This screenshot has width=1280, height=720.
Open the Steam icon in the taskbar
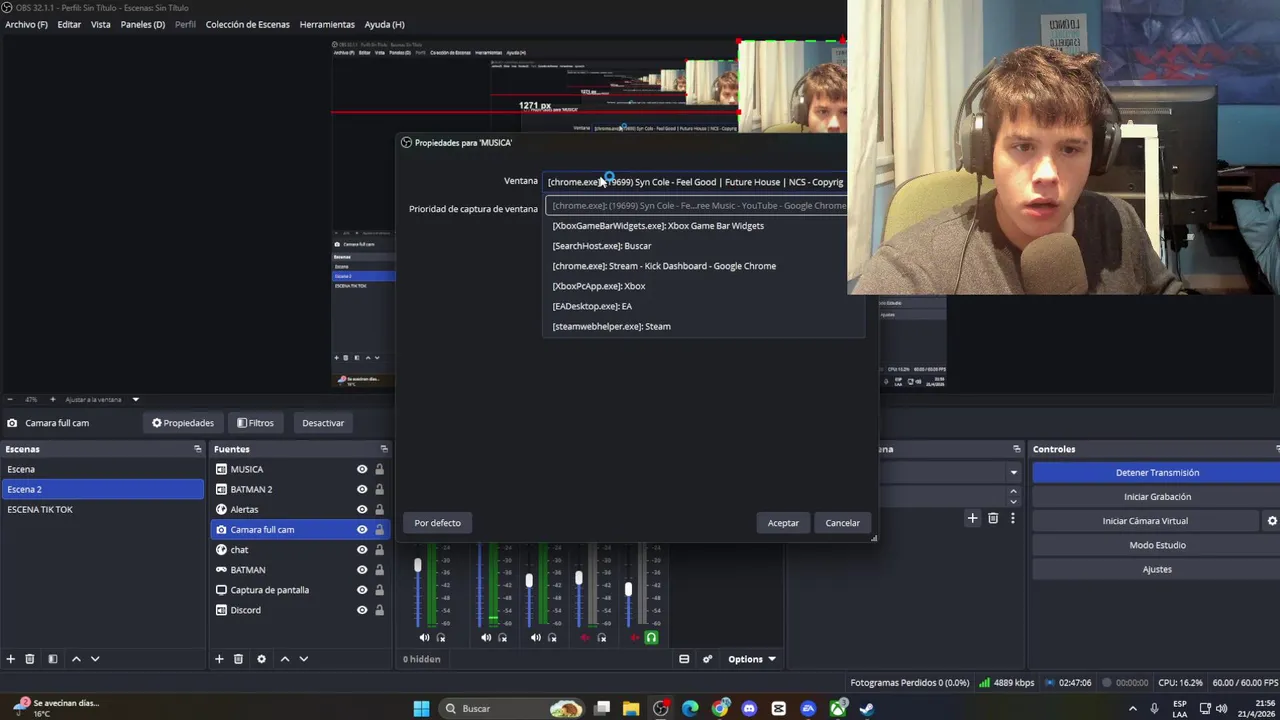[866, 709]
